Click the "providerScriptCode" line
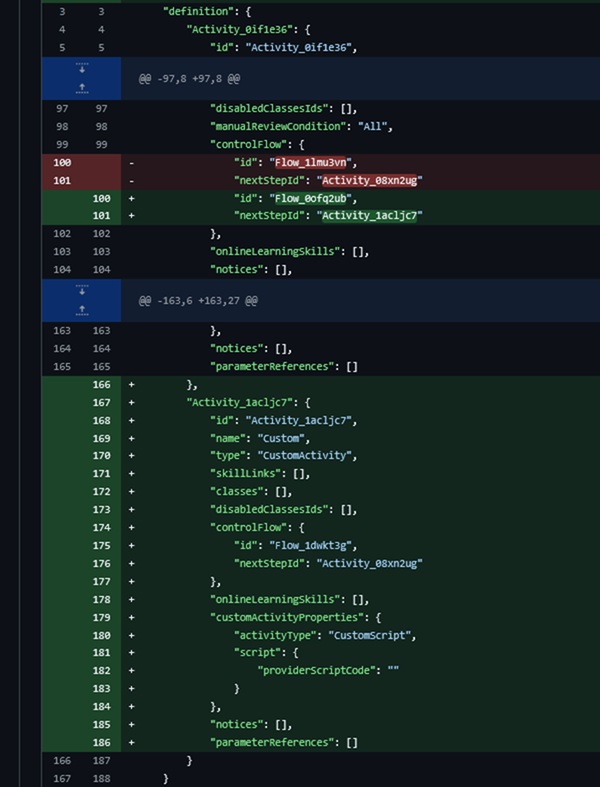The width and height of the screenshot is (600, 787). (328, 670)
